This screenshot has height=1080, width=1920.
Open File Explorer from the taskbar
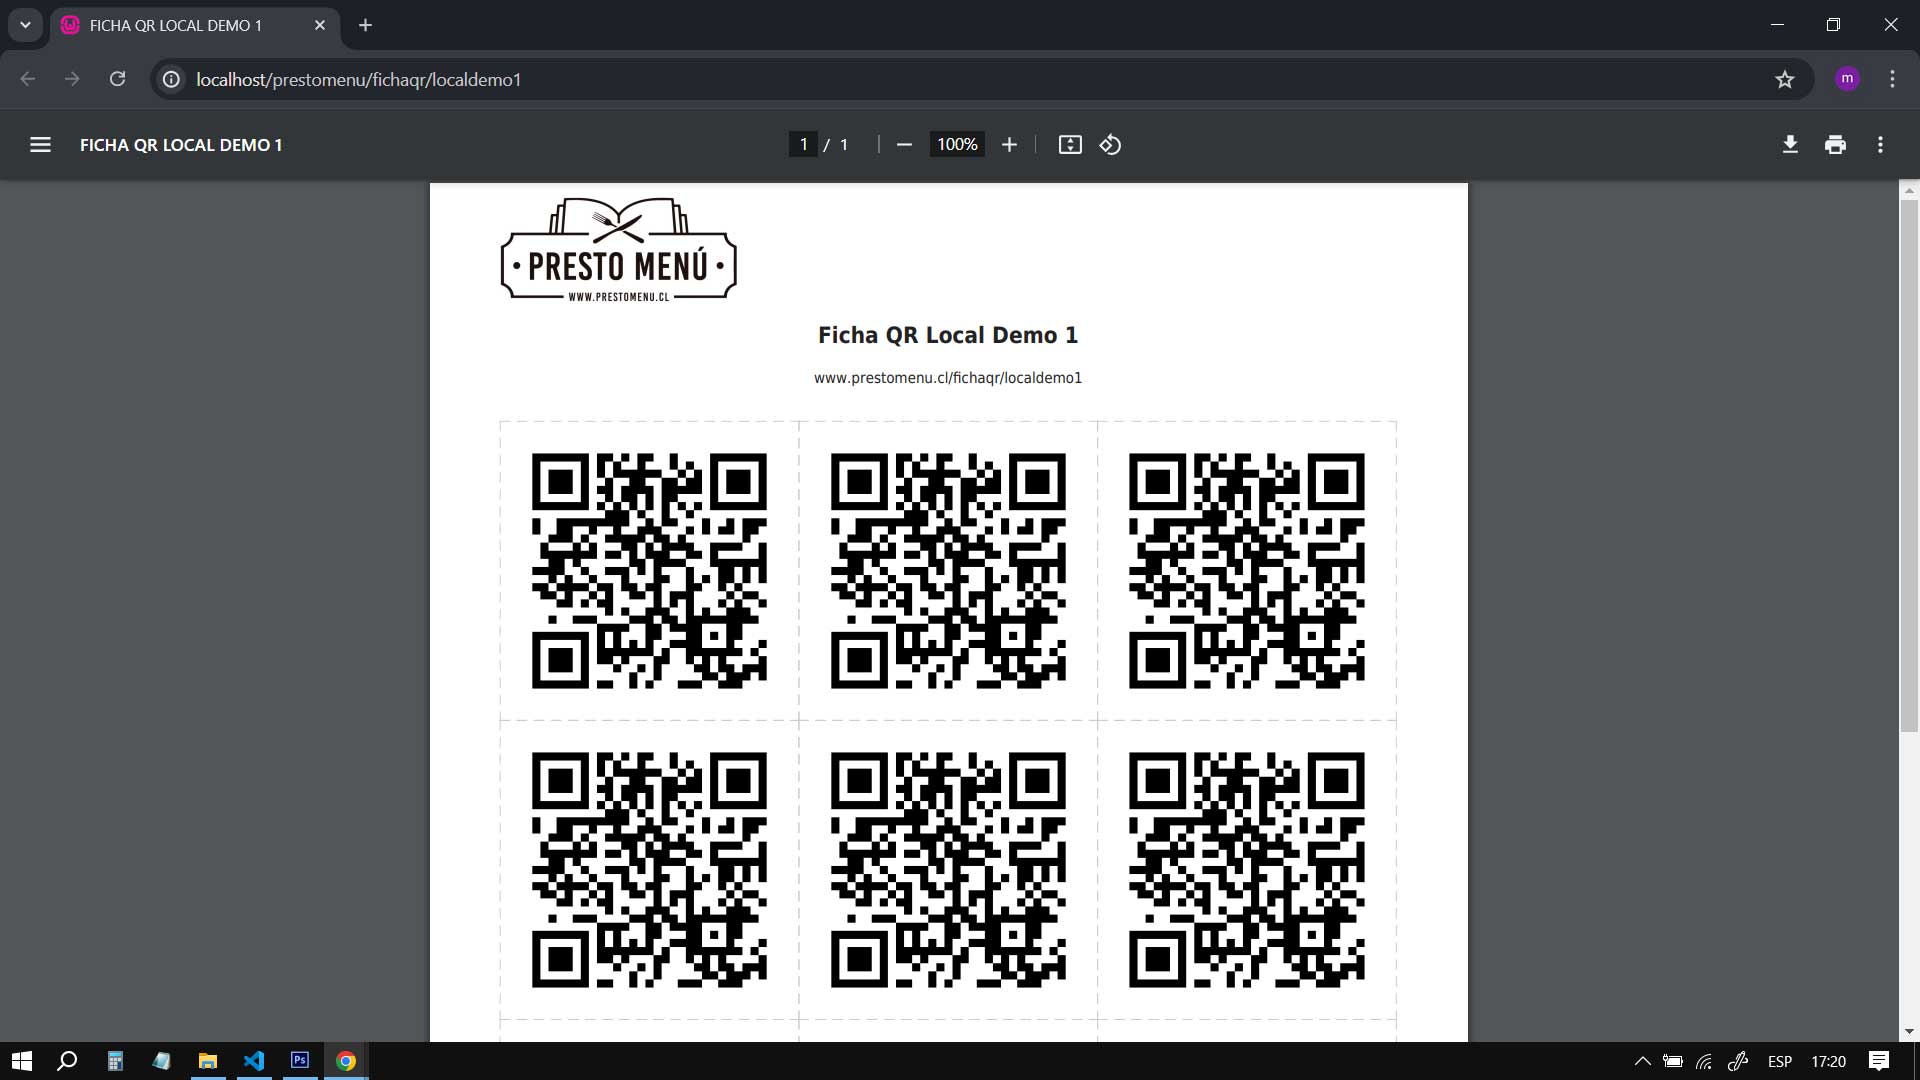click(x=207, y=1061)
